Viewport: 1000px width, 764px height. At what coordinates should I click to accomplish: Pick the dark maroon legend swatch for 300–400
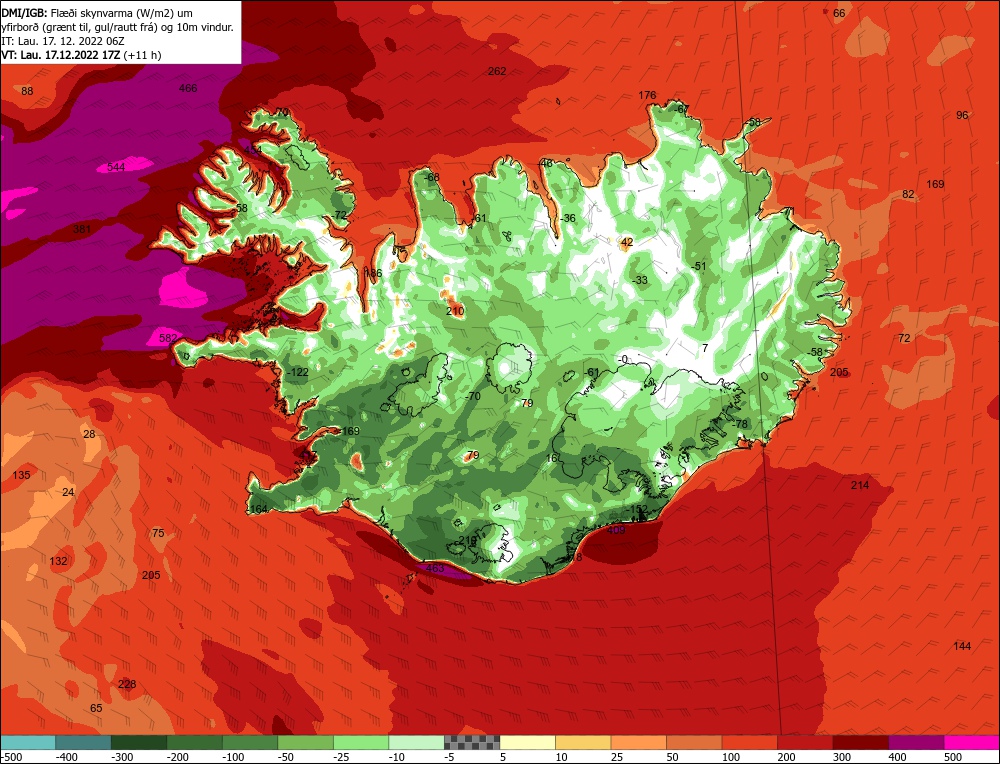(861, 742)
